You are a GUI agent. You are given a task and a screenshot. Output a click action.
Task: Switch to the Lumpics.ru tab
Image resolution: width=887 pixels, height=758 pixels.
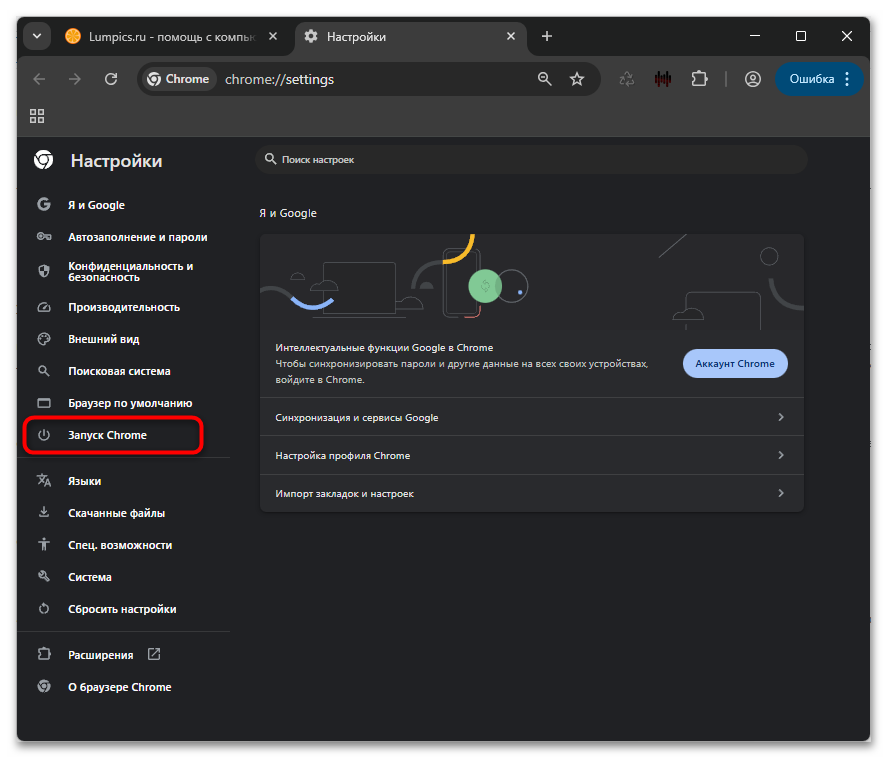[171, 37]
